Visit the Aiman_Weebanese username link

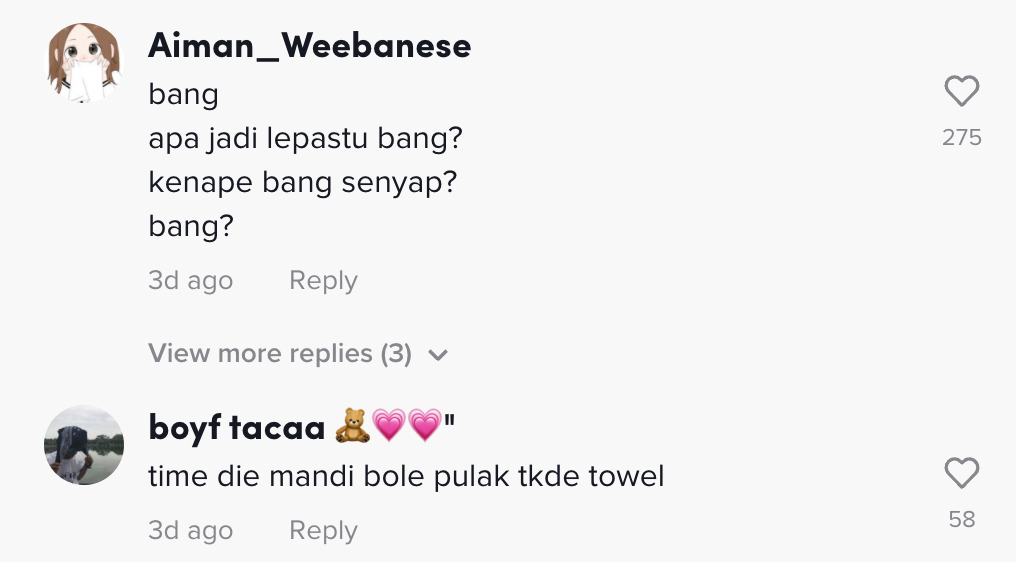pos(309,45)
